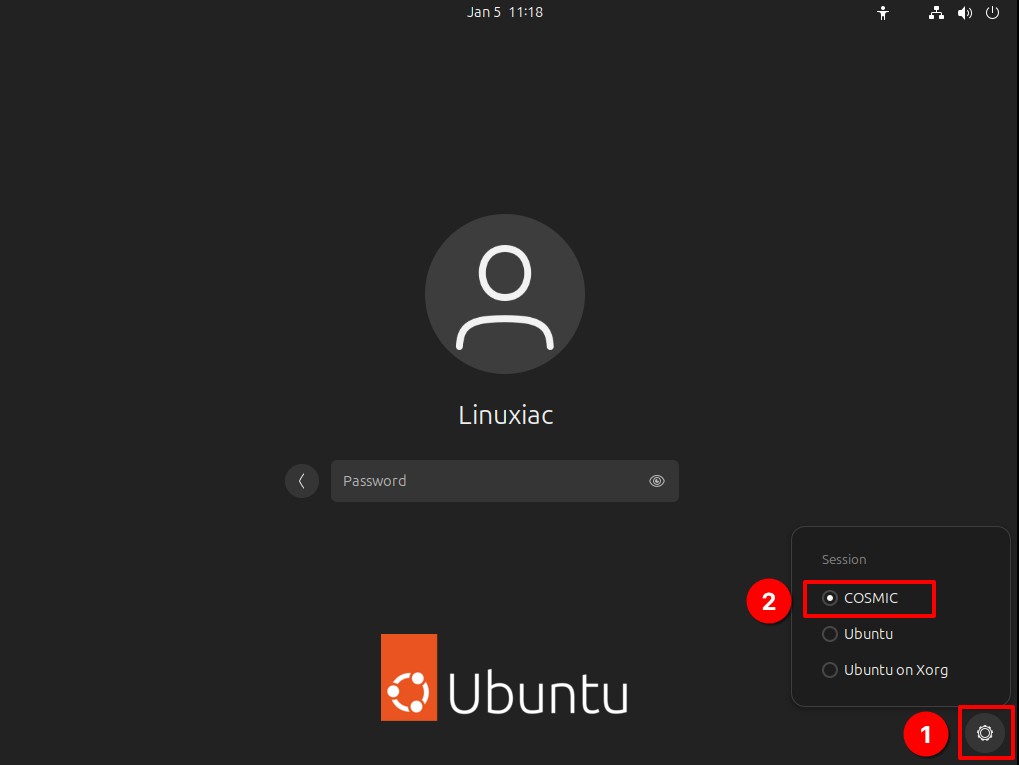1019x765 pixels.
Task: Click the red number 1 annotation badge
Action: pyautogui.click(x=925, y=736)
